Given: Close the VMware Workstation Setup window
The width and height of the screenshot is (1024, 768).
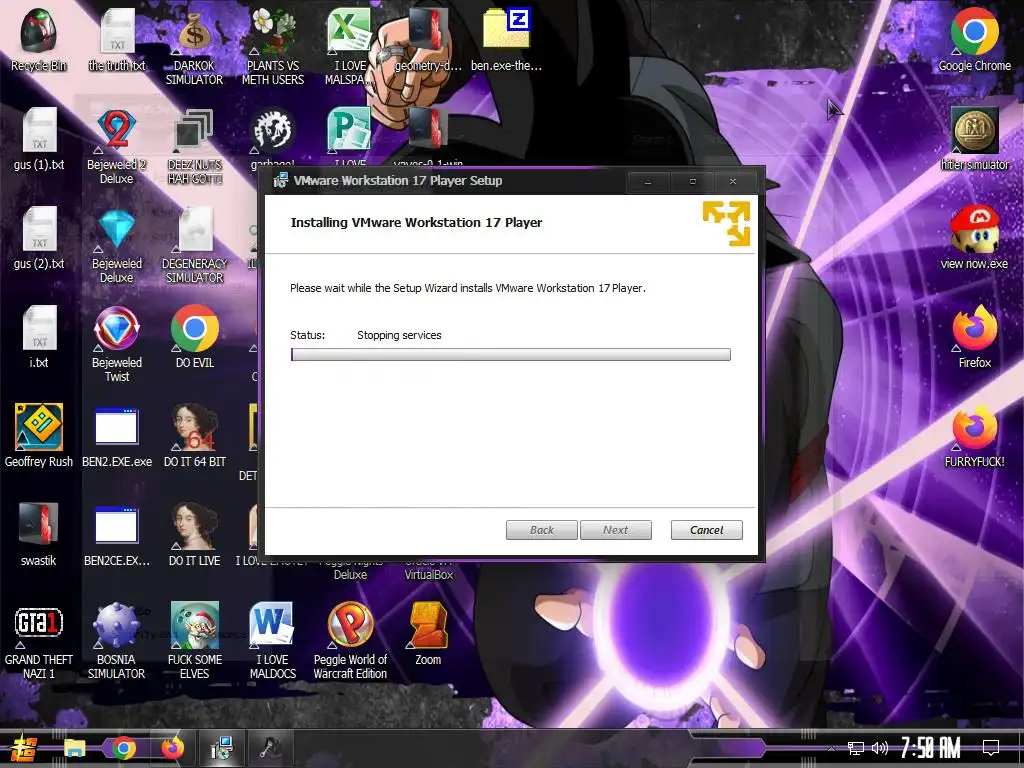Looking at the screenshot, I should [733, 182].
